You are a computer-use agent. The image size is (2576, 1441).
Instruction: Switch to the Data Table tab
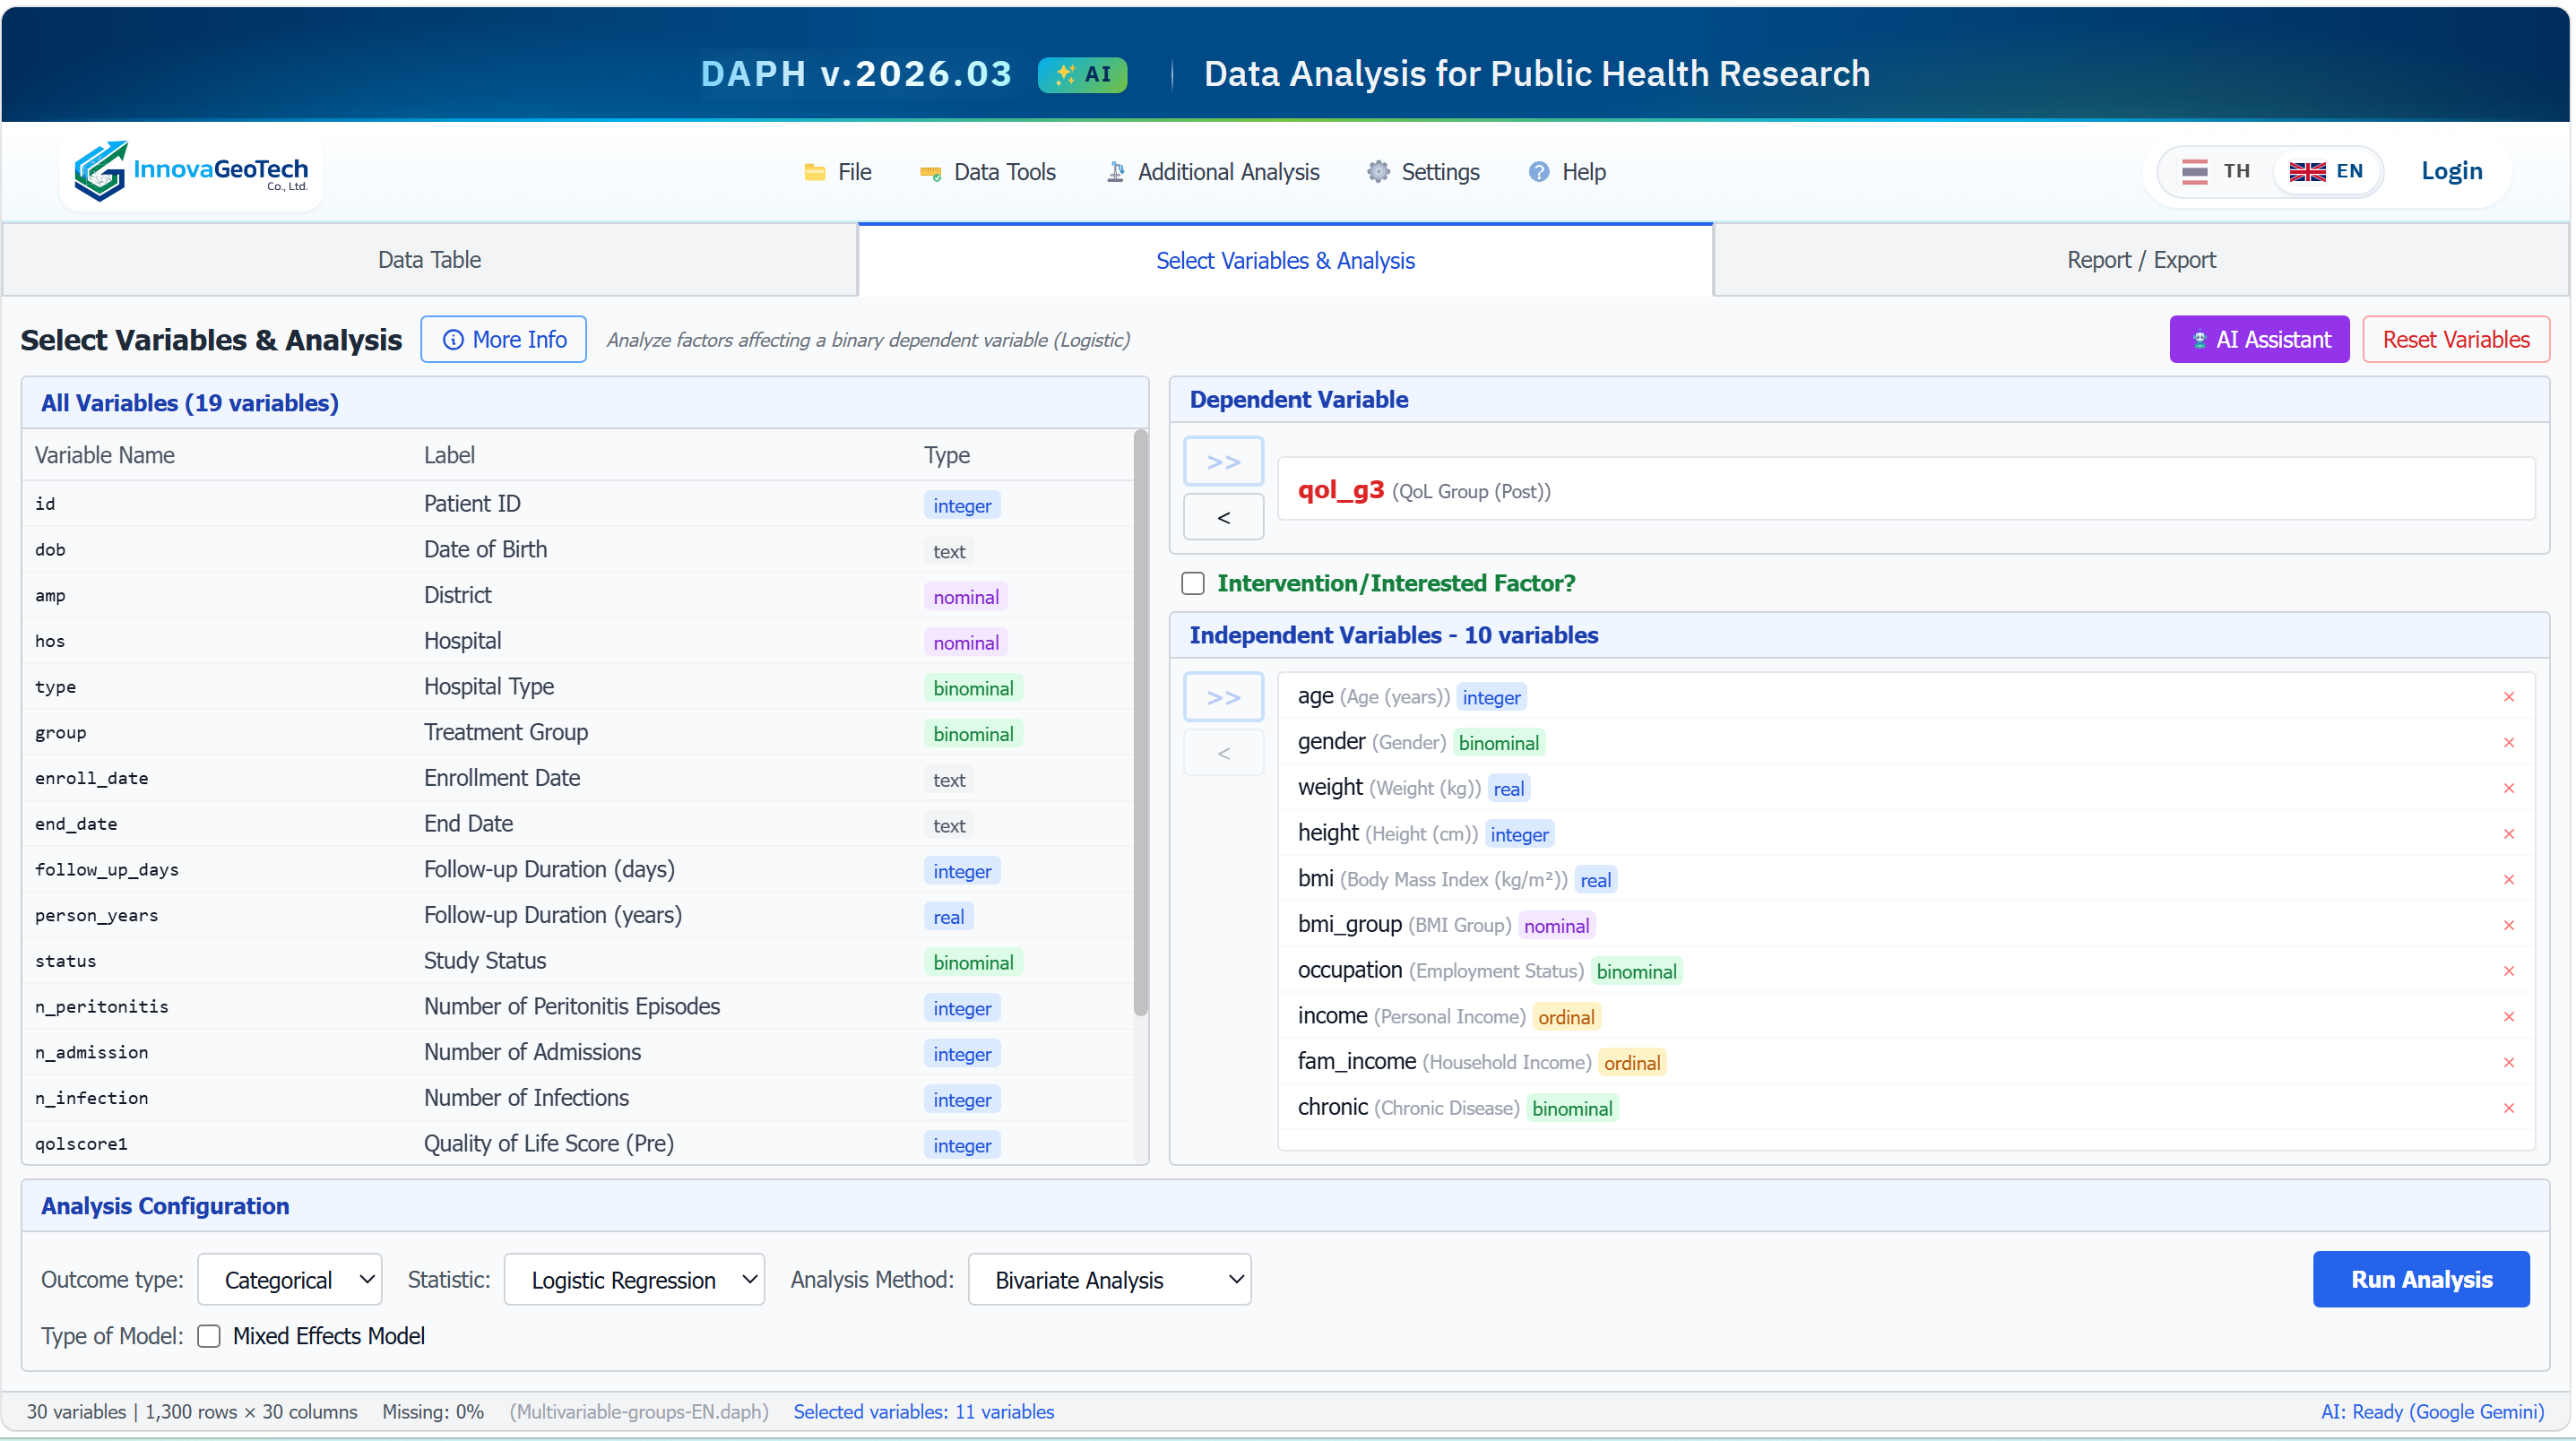click(430, 259)
